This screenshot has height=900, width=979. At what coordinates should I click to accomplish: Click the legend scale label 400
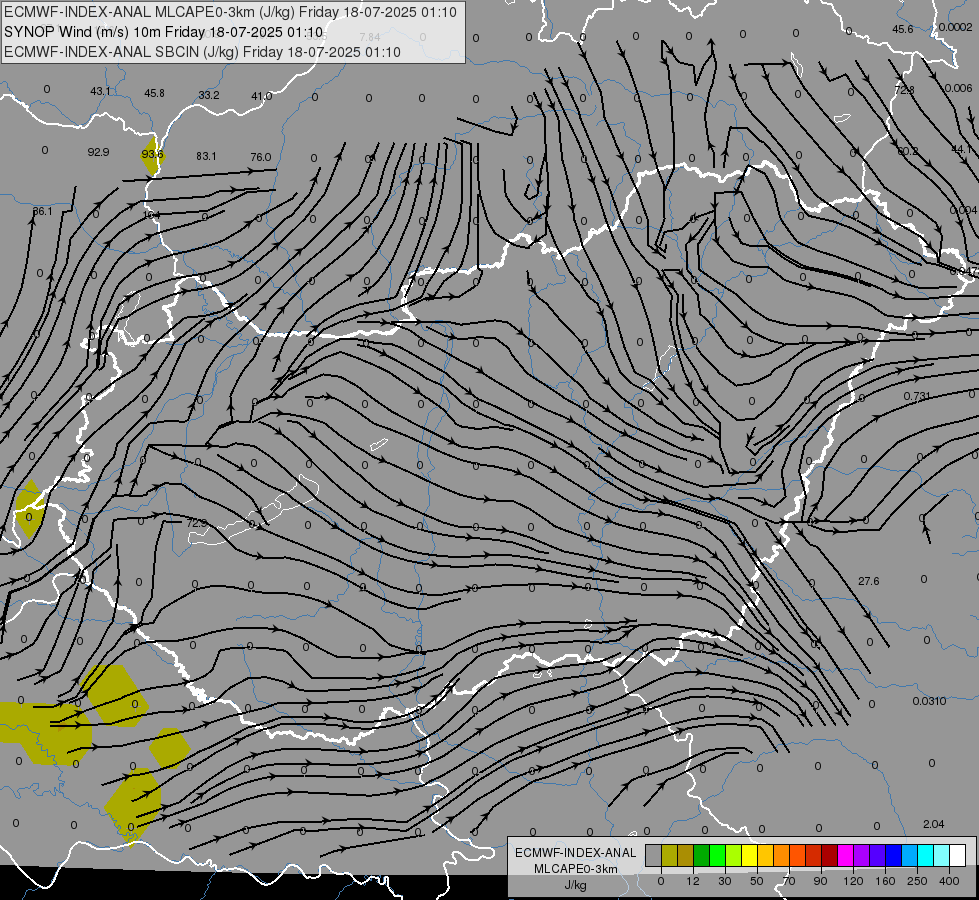click(949, 881)
